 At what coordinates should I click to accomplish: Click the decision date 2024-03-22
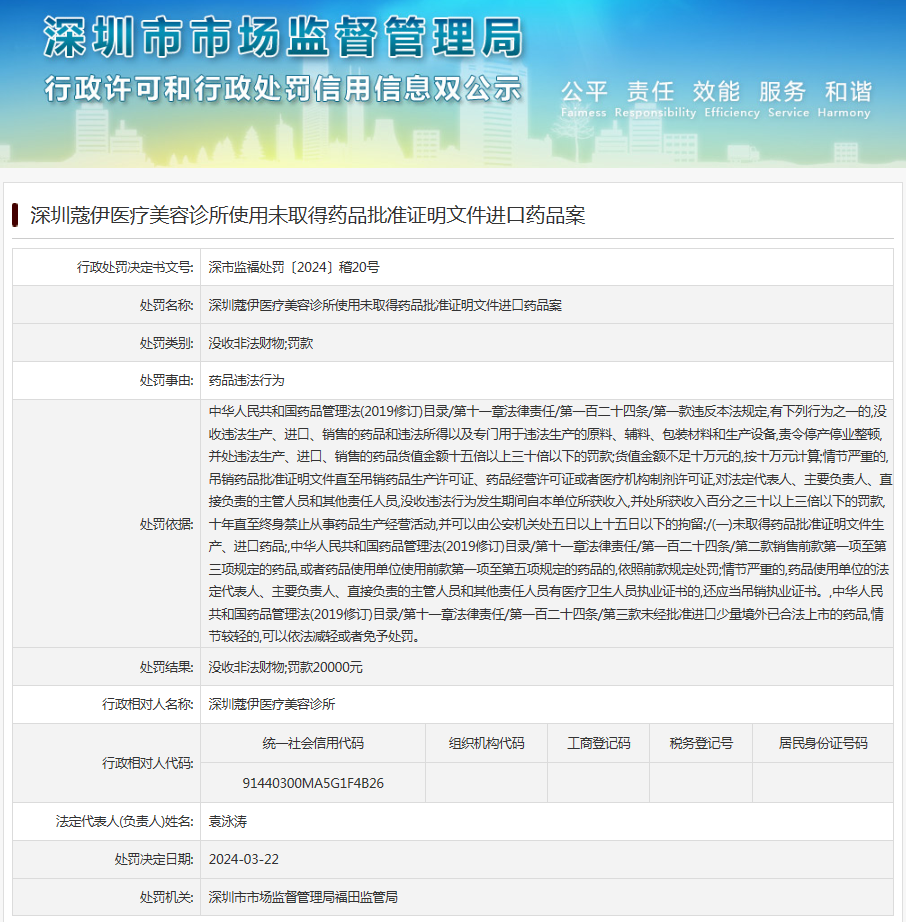[244, 859]
